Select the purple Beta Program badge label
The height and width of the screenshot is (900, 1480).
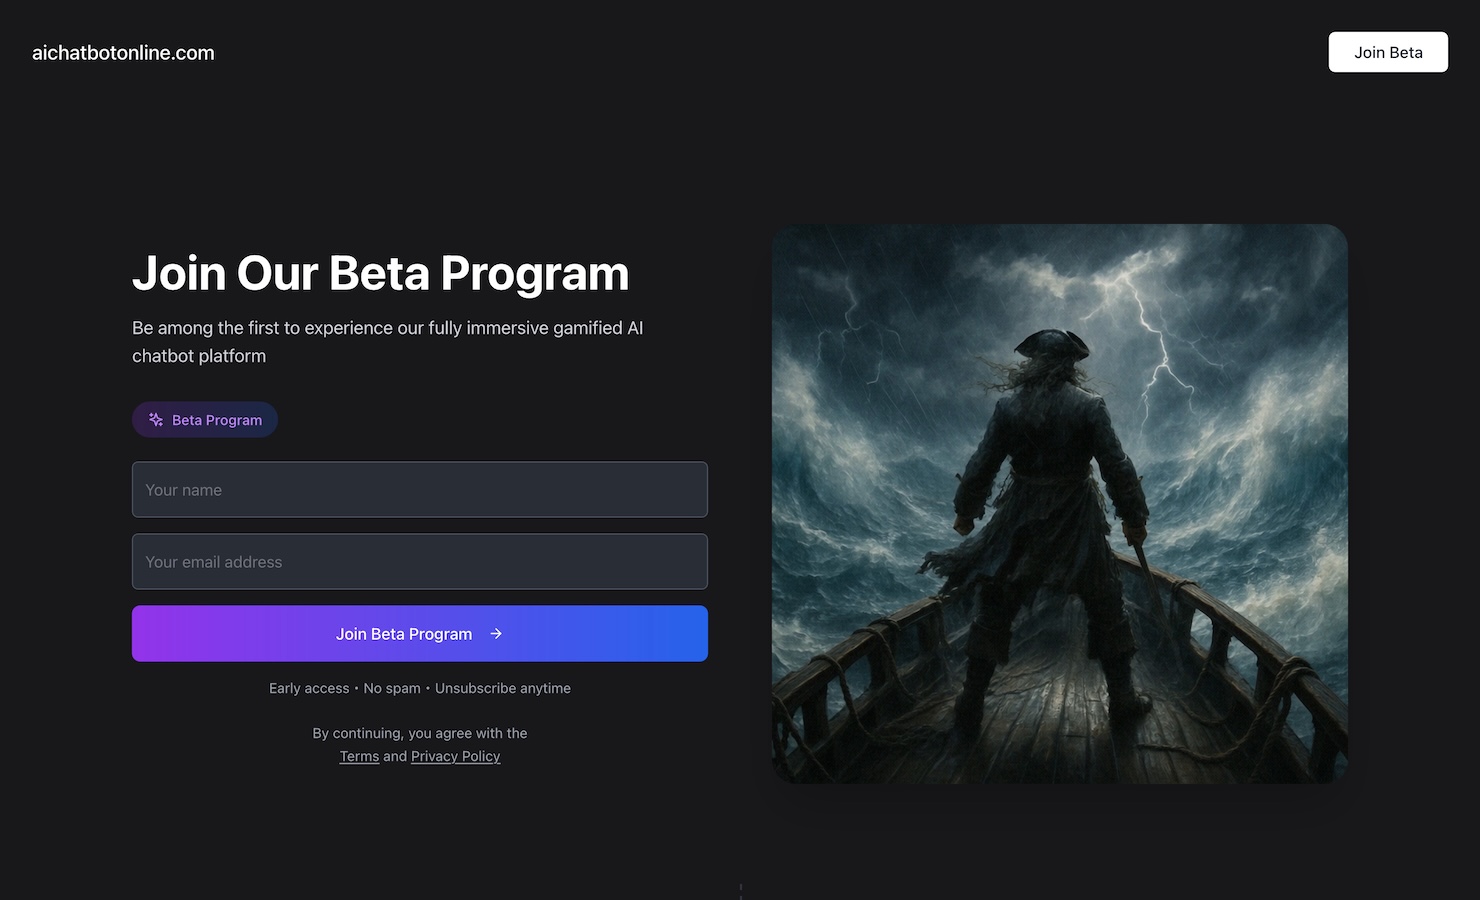click(217, 420)
